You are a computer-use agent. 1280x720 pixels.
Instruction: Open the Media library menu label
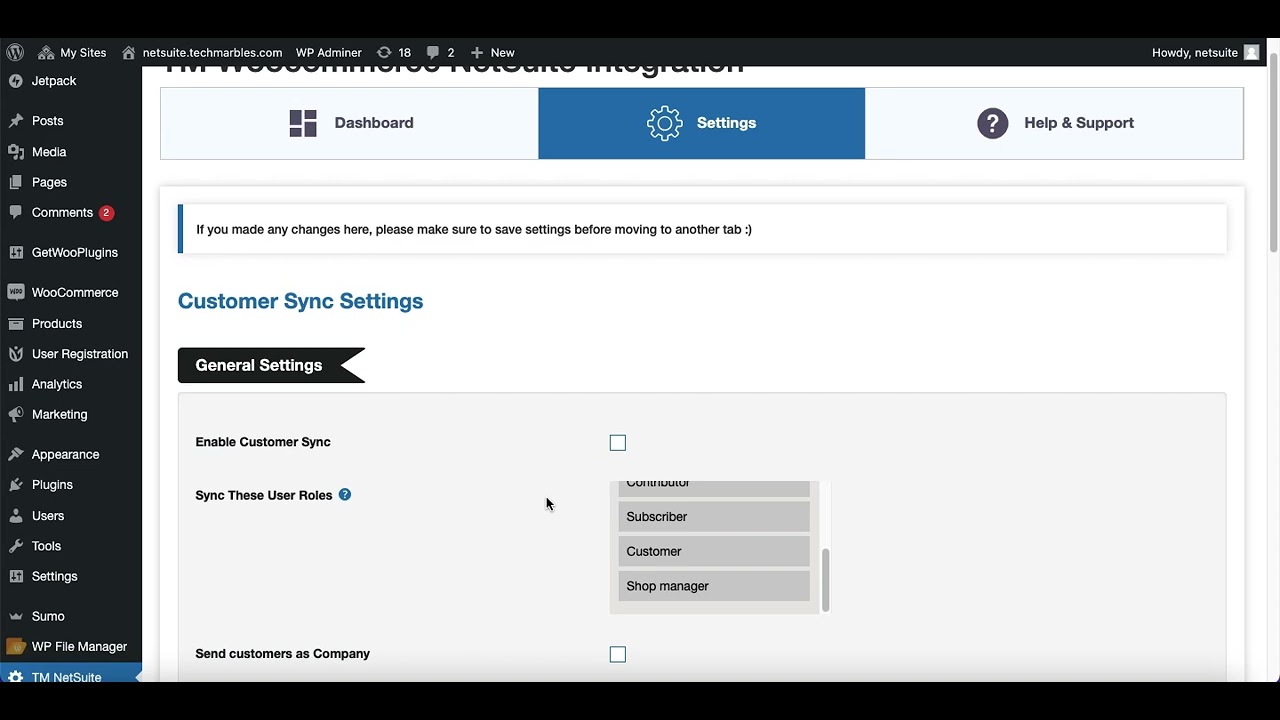[x=49, y=152]
